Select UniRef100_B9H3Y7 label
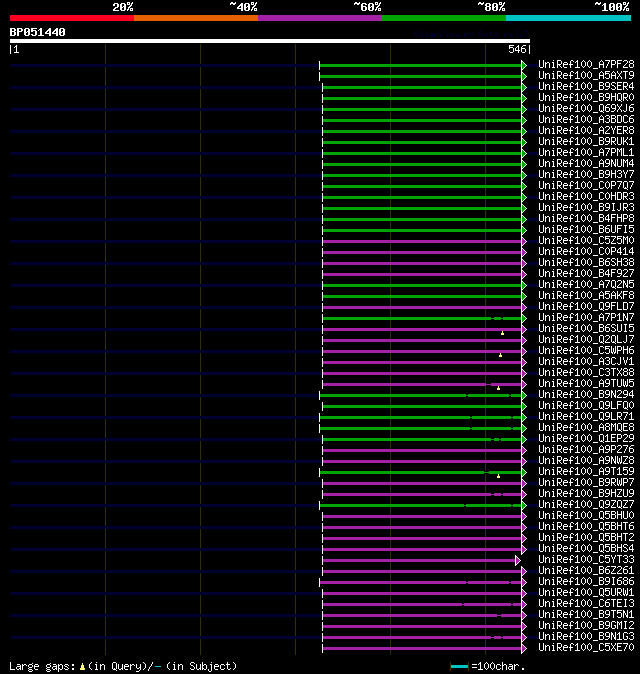 click(x=586, y=175)
